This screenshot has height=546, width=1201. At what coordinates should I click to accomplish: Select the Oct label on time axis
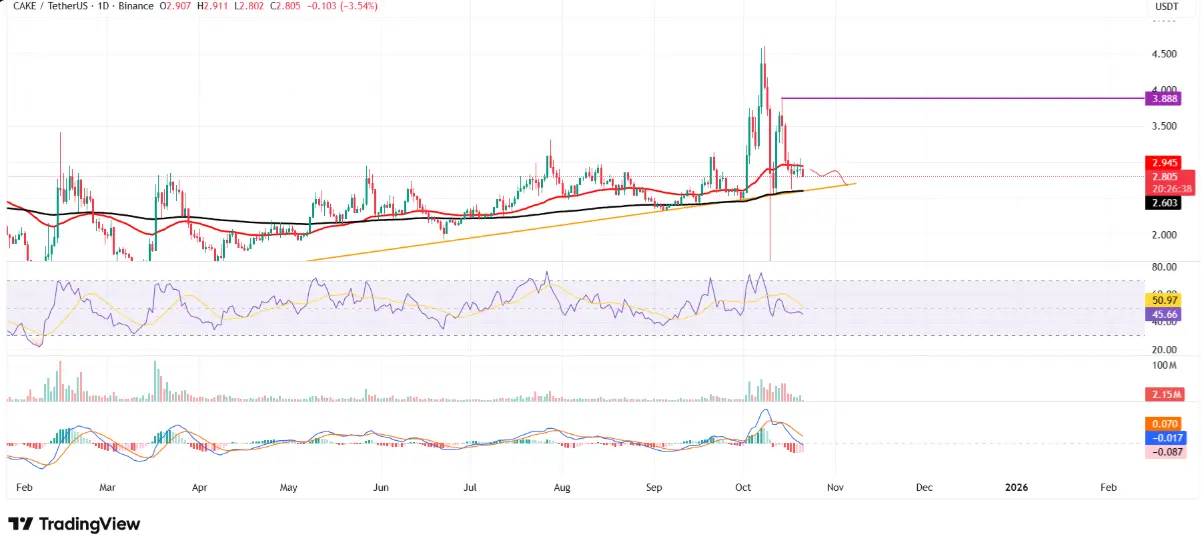tap(742, 487)
